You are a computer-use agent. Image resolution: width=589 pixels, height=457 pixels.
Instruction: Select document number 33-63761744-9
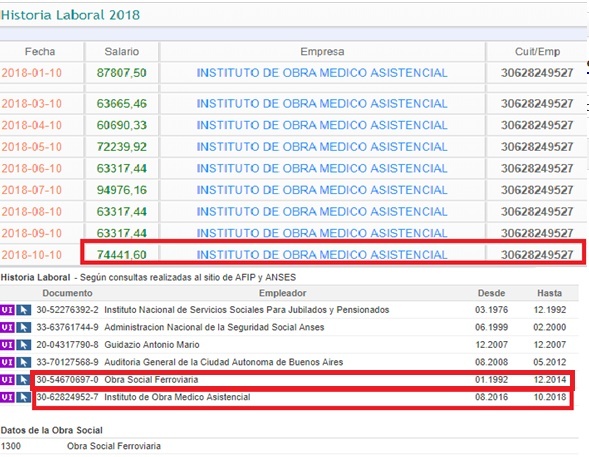pos(67,327)
